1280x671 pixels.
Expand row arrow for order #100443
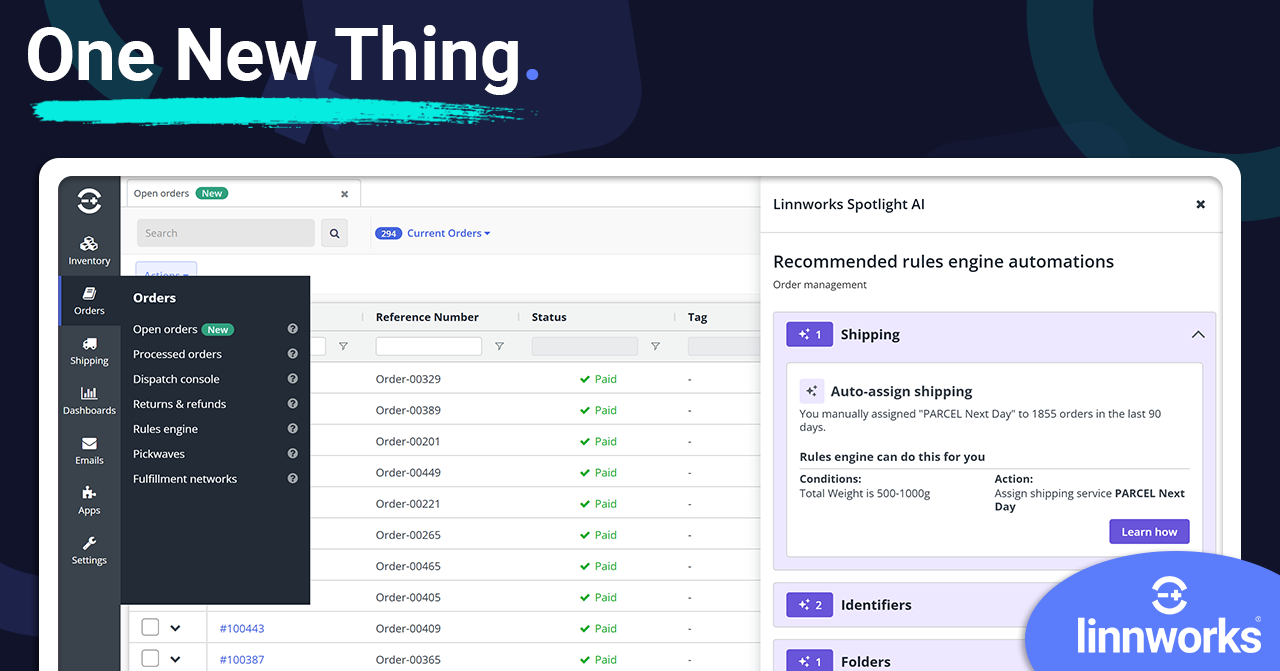coord(176,628)
